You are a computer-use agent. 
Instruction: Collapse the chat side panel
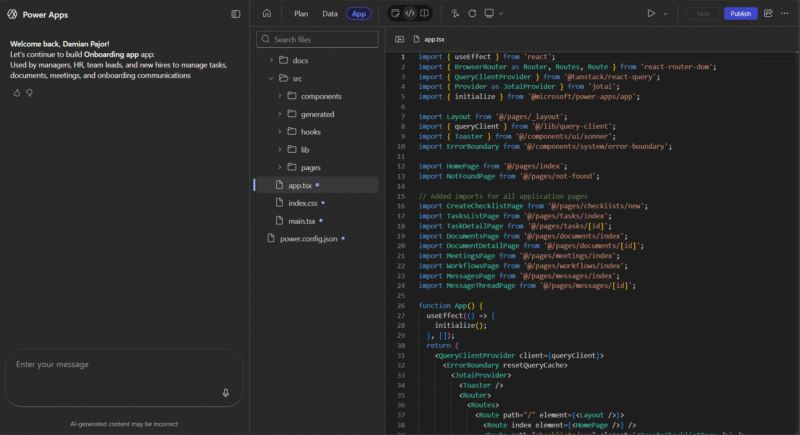click(x=236, y=14)
